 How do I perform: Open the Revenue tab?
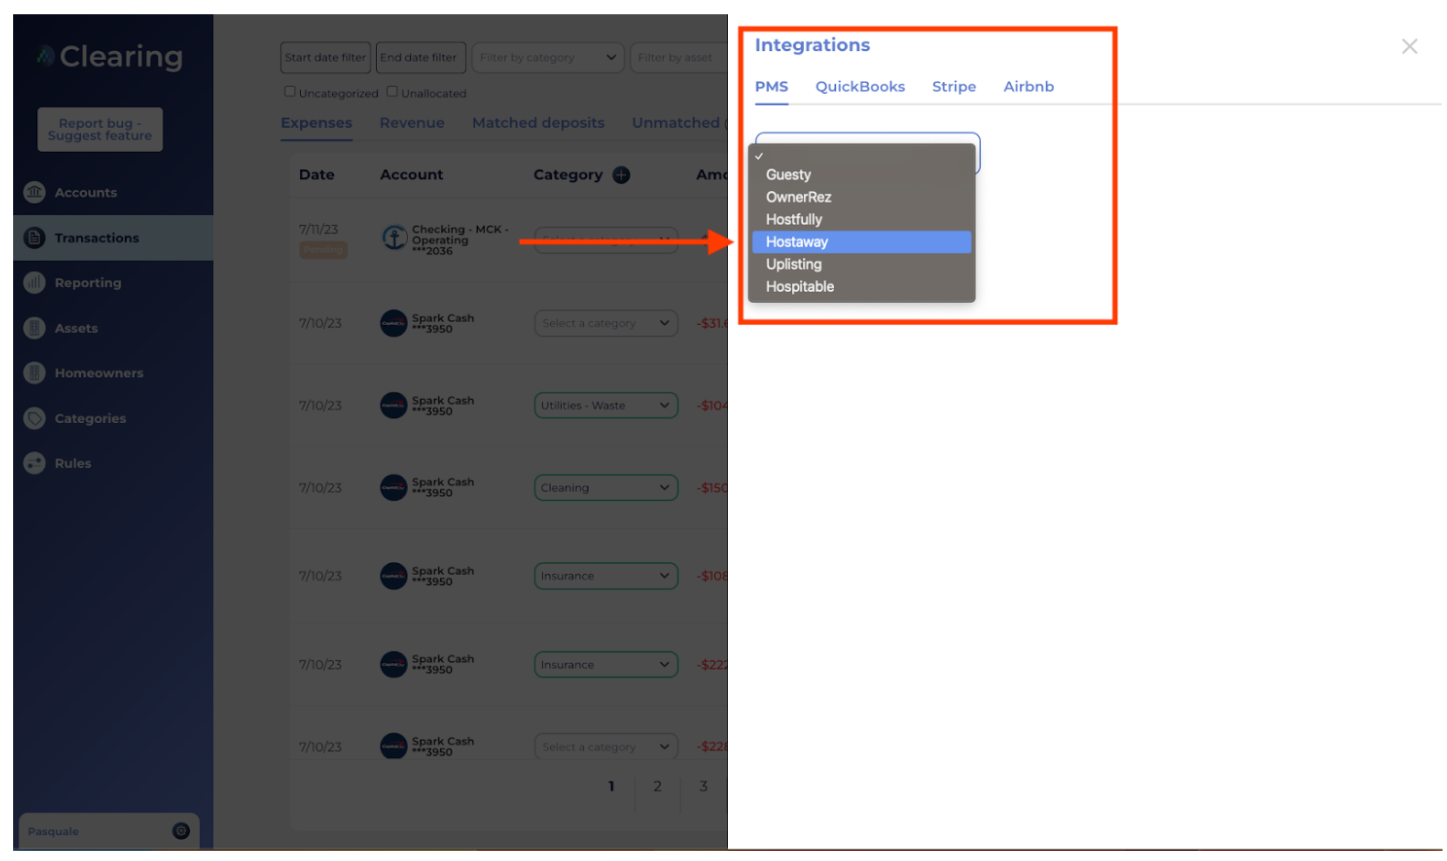pyautogui.click(x=412, y=123)
